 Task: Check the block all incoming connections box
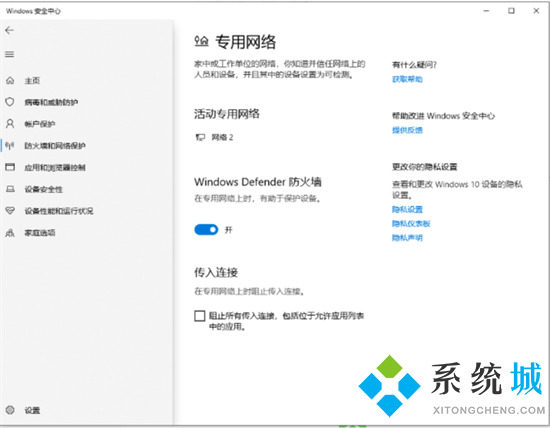200,316
